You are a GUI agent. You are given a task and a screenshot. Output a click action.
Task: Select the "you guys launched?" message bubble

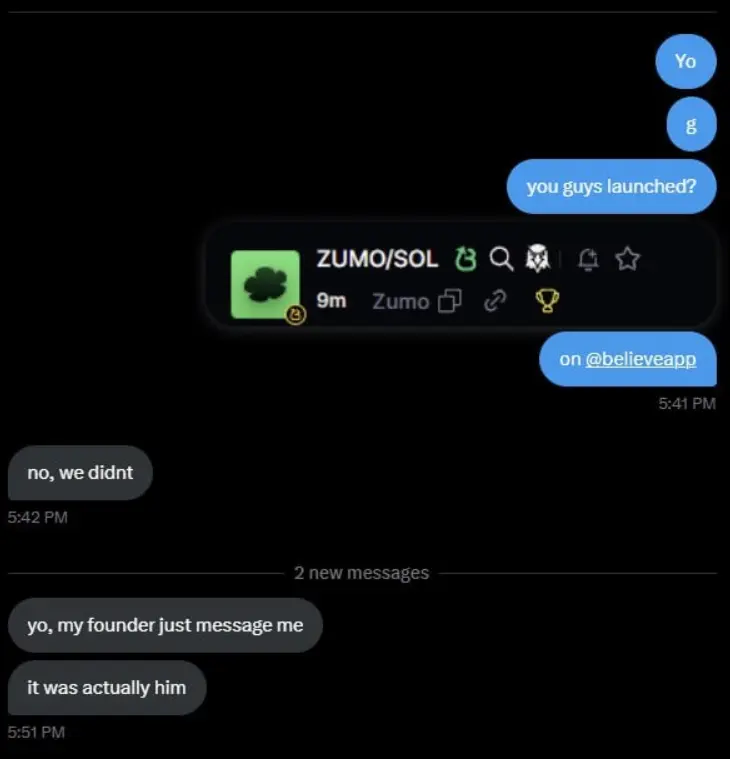tap(611, 186)
